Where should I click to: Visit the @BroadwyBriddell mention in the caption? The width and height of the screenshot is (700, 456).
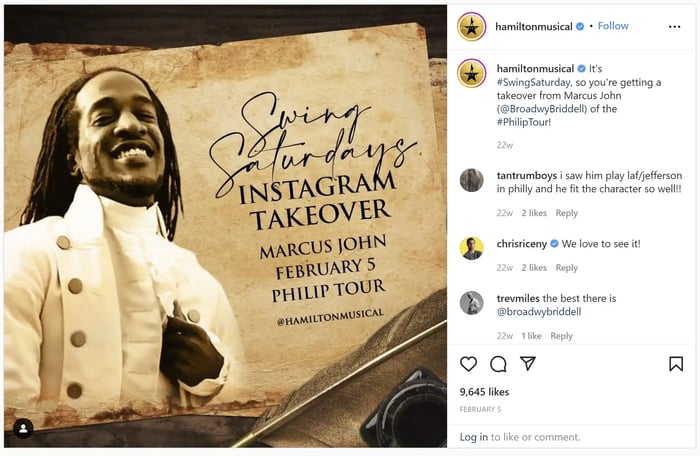pos(542,109)
